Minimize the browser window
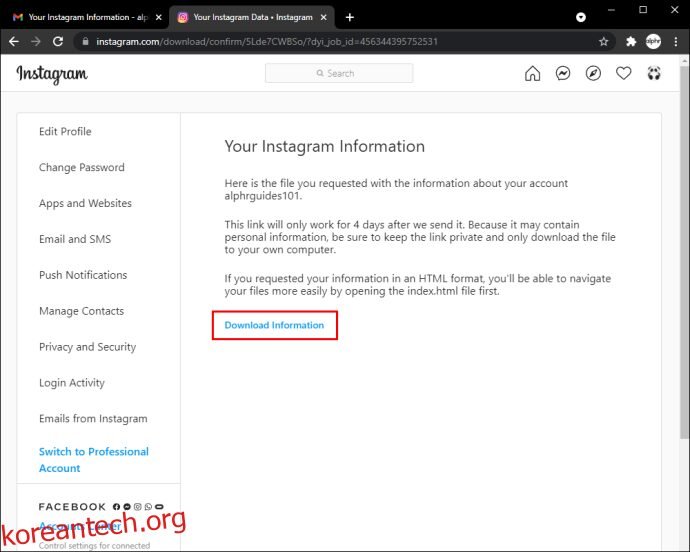 (x=611, y=10)
